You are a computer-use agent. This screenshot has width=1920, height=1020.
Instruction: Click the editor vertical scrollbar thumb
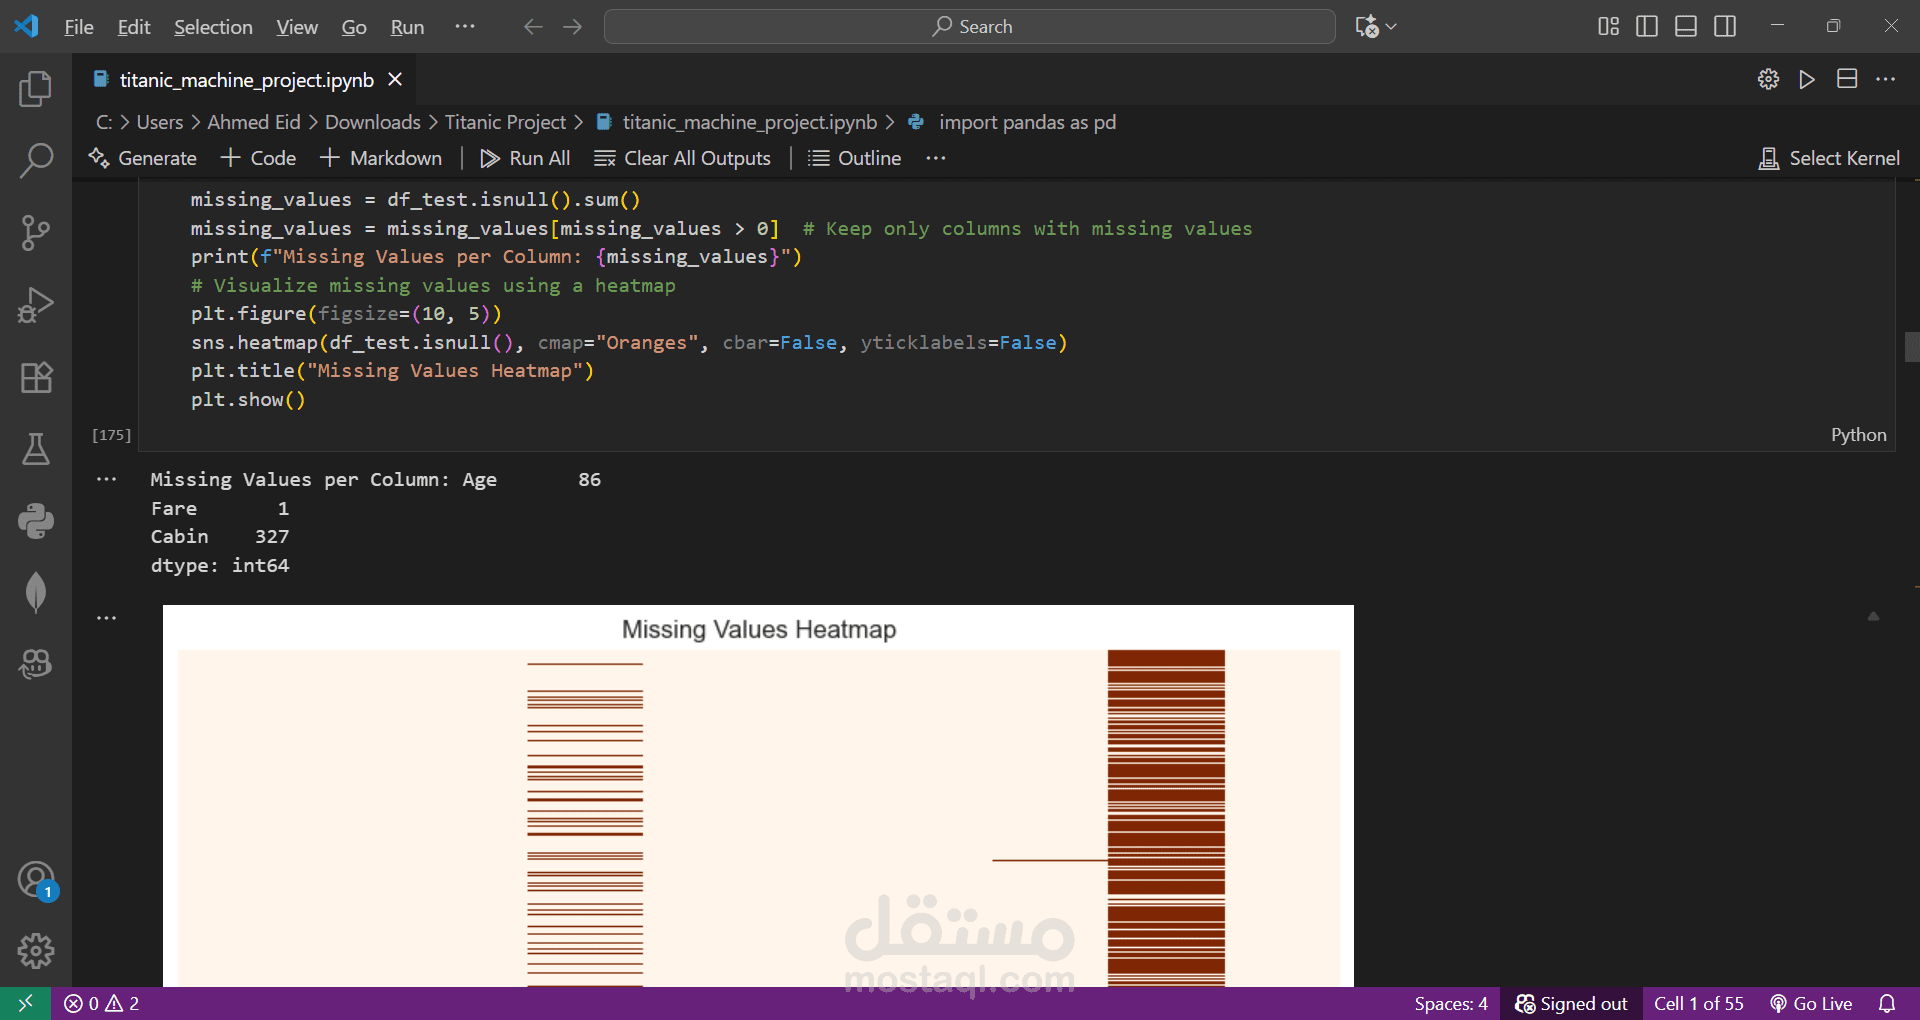pos(1911,347)
